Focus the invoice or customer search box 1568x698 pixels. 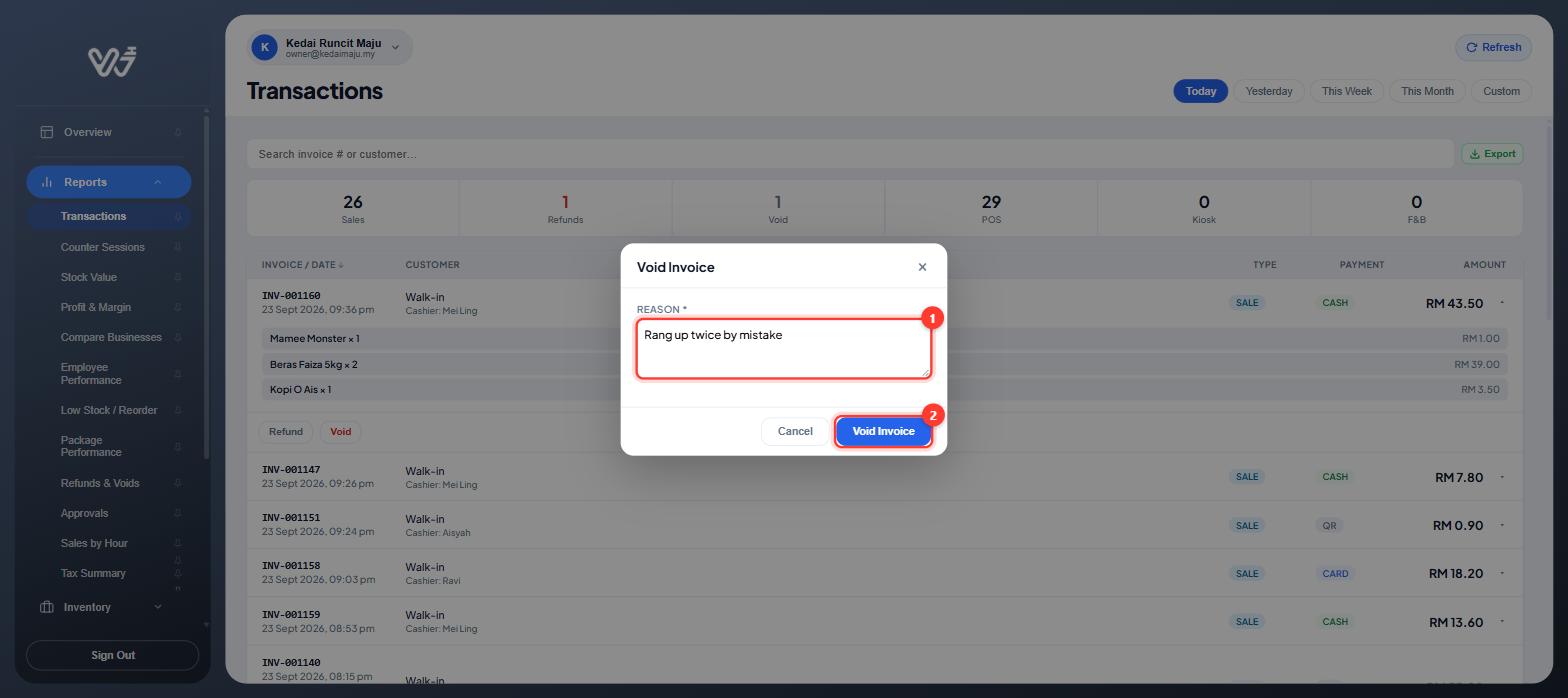click(x=850, y=154)
